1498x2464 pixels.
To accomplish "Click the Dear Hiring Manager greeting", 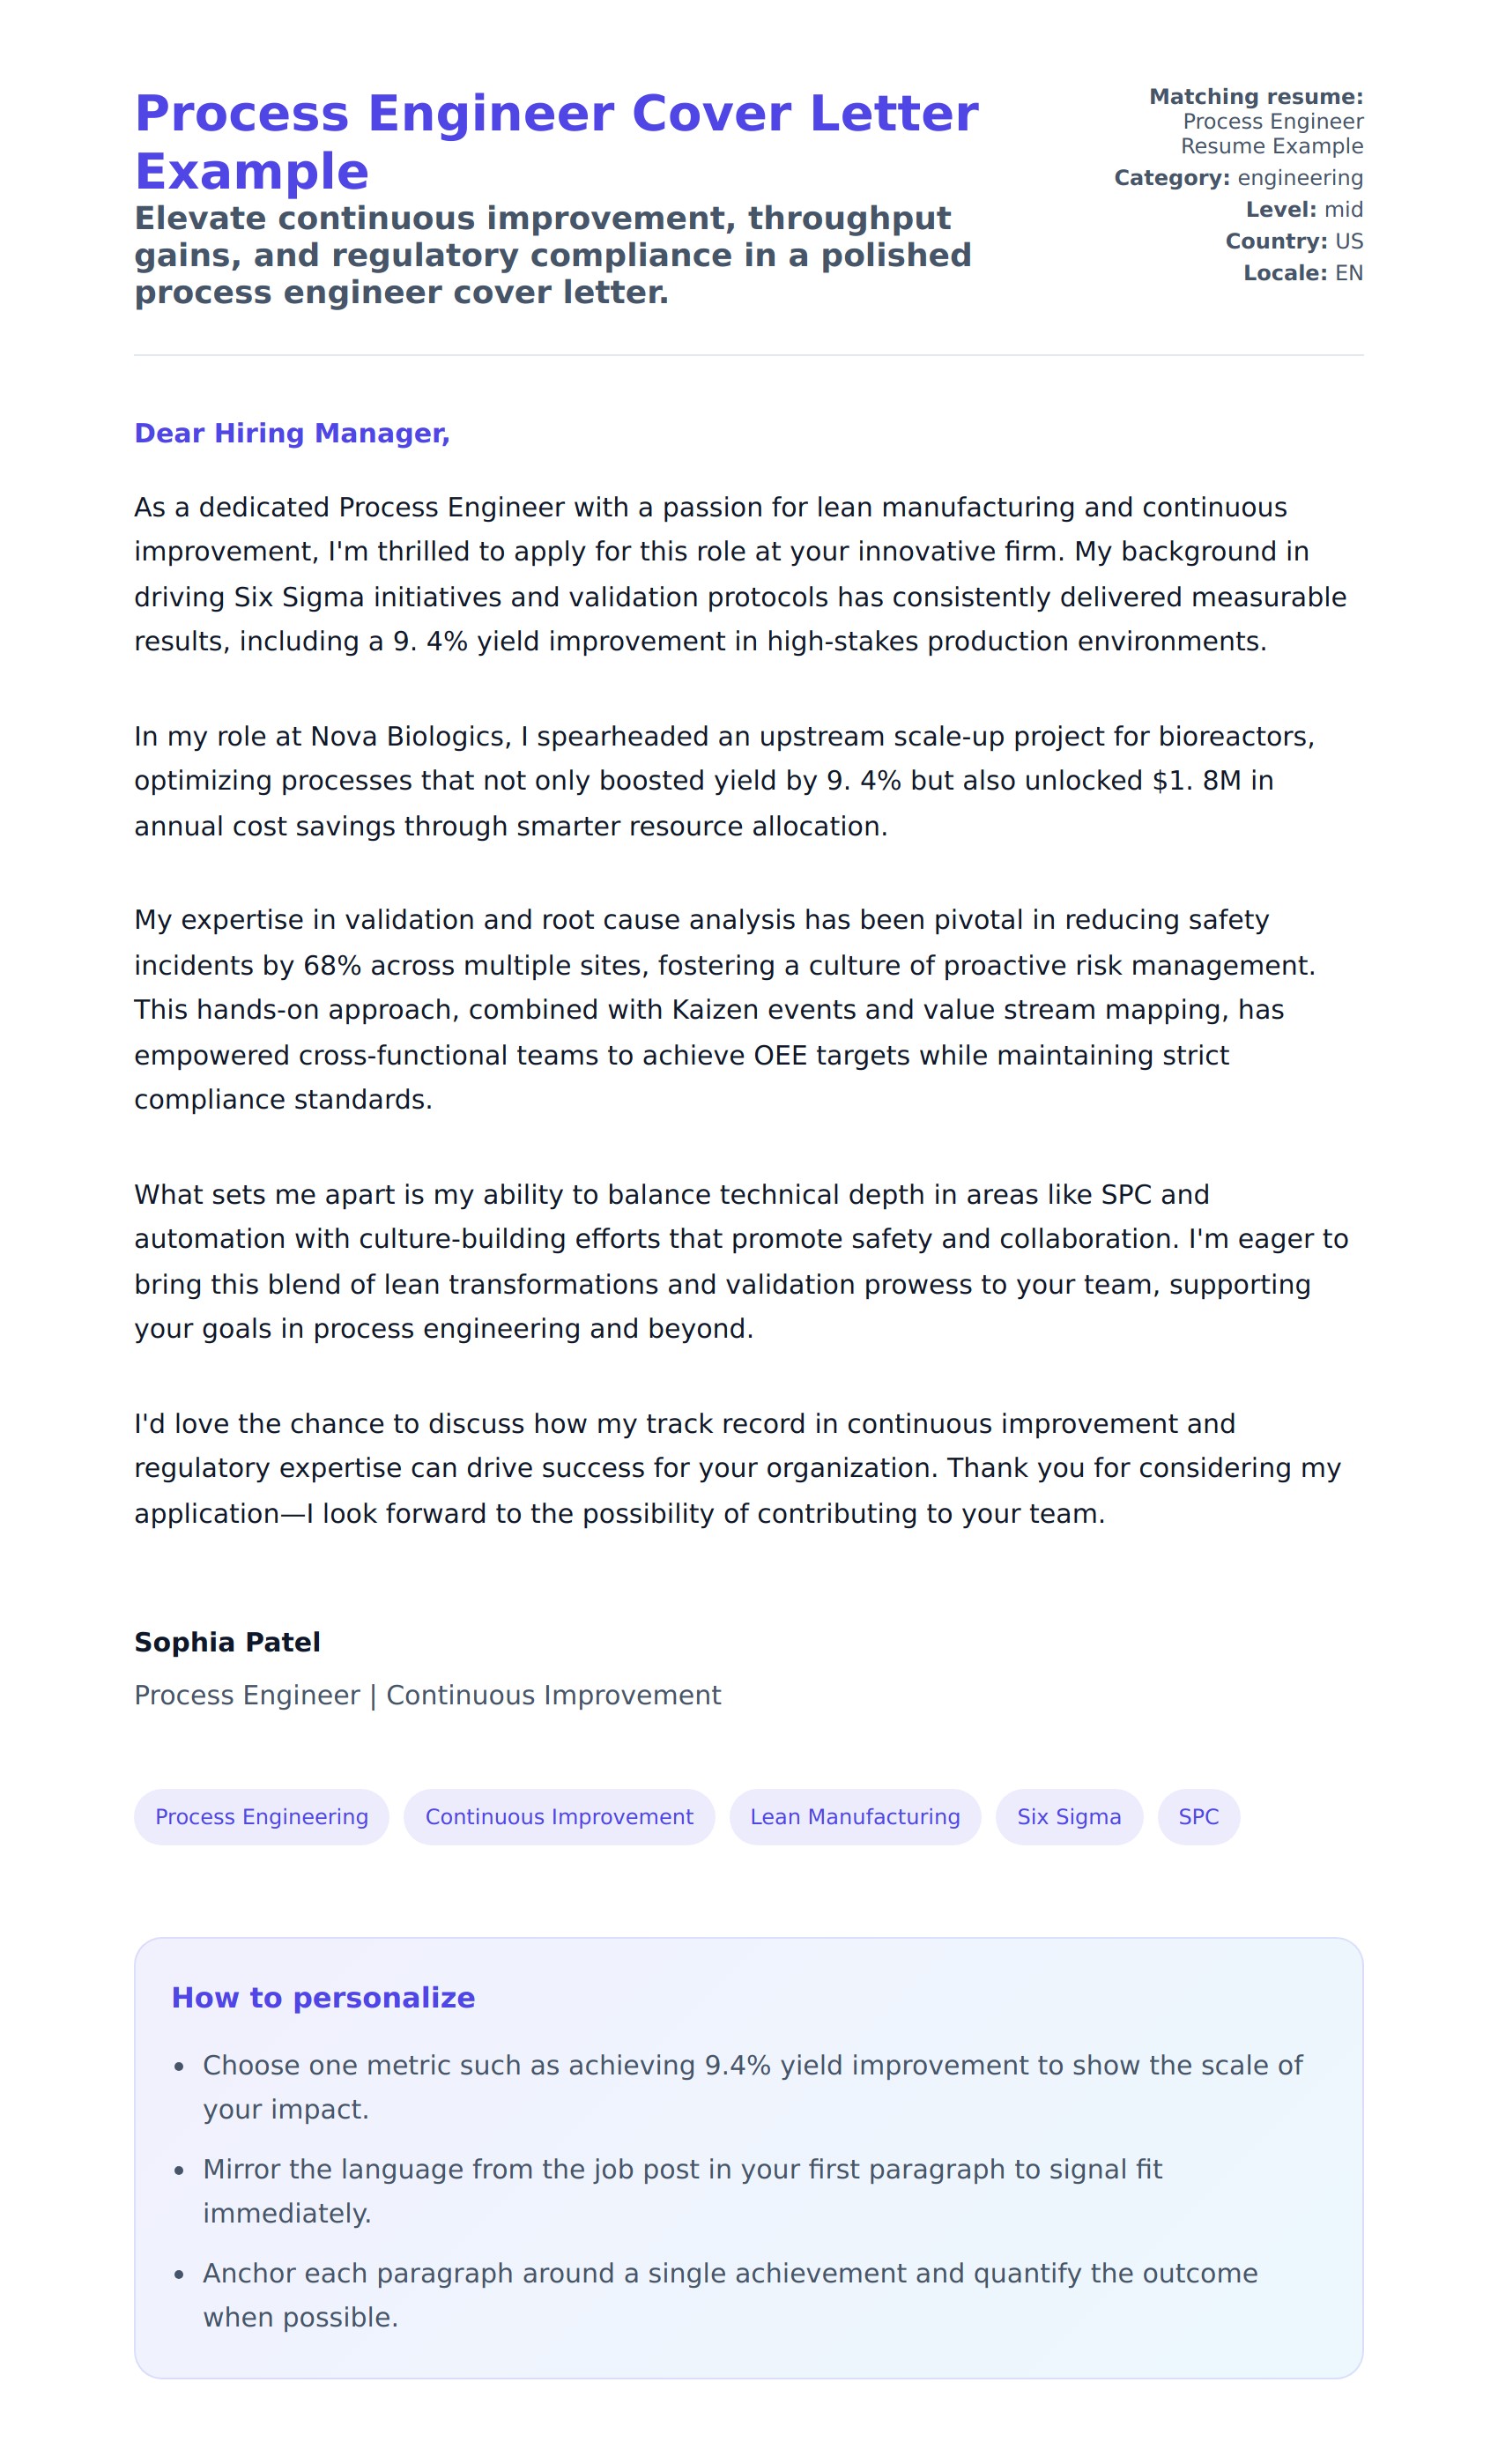I will (292, 433).
